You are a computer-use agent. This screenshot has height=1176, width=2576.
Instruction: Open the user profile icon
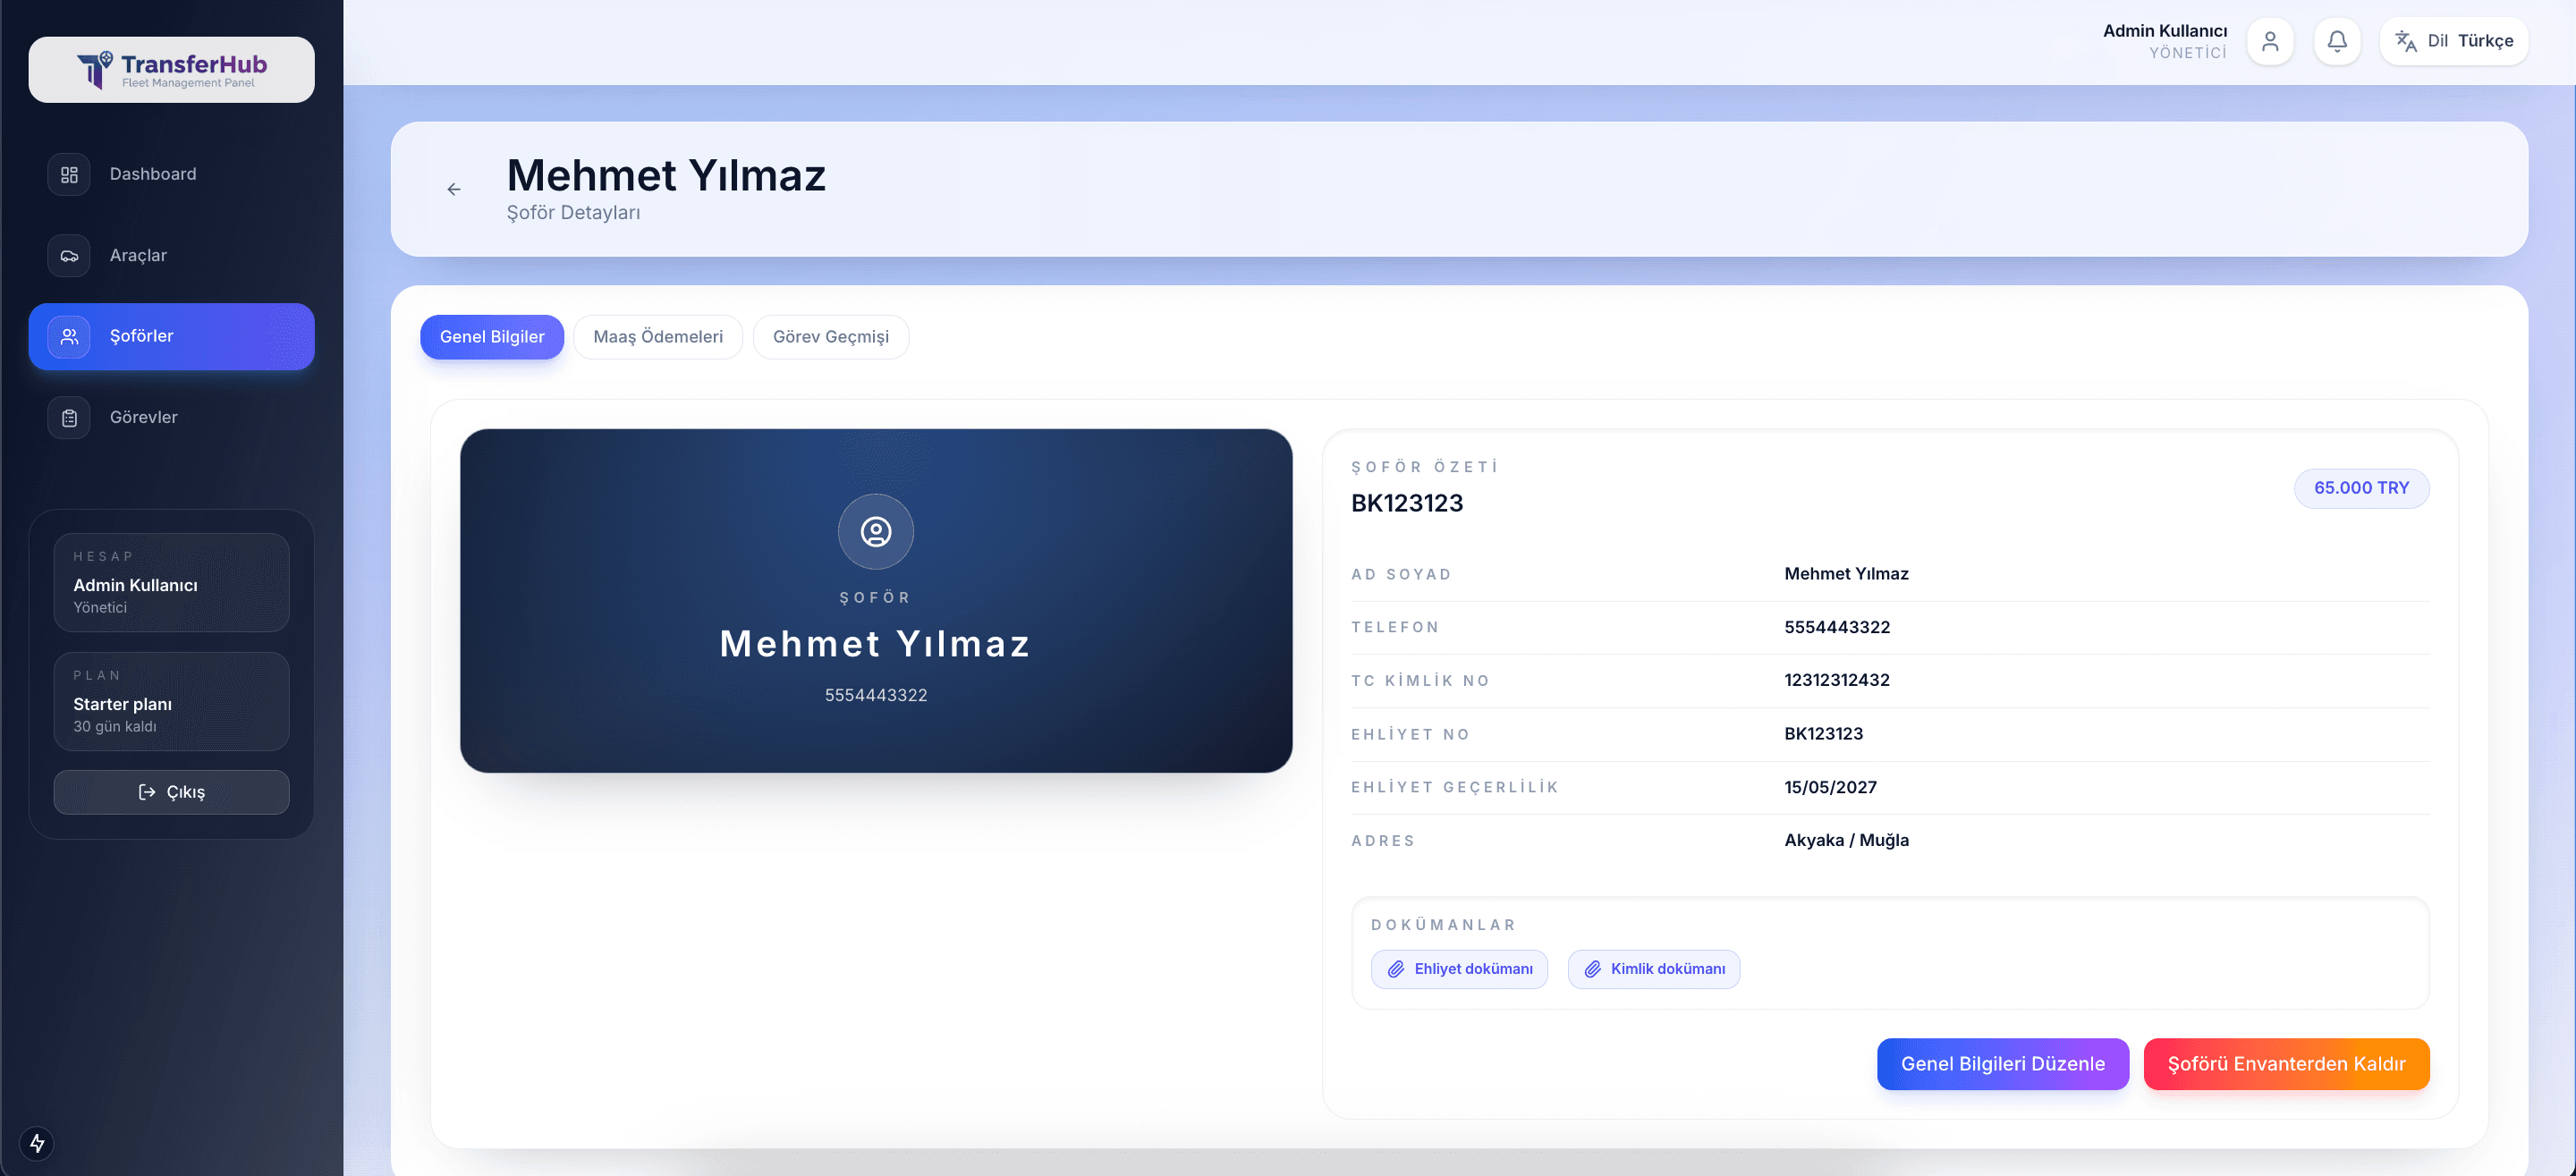click(2270, 41)
